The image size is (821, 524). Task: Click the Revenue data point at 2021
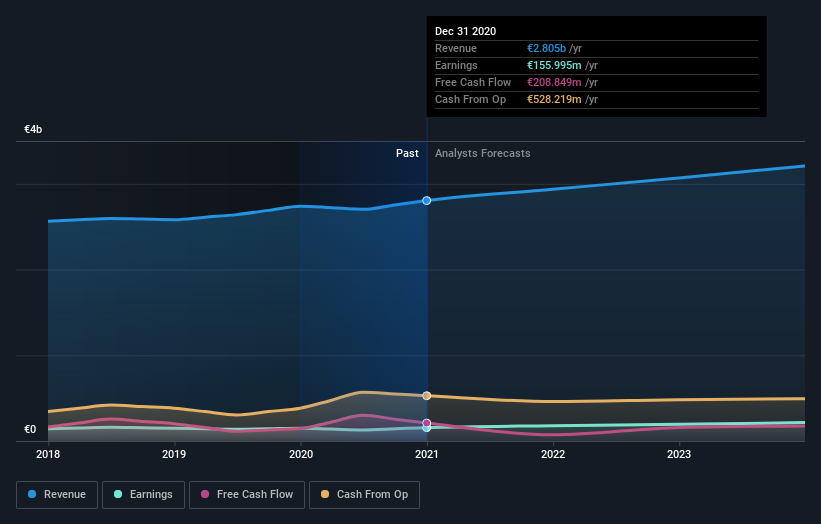tap(427, 200)
